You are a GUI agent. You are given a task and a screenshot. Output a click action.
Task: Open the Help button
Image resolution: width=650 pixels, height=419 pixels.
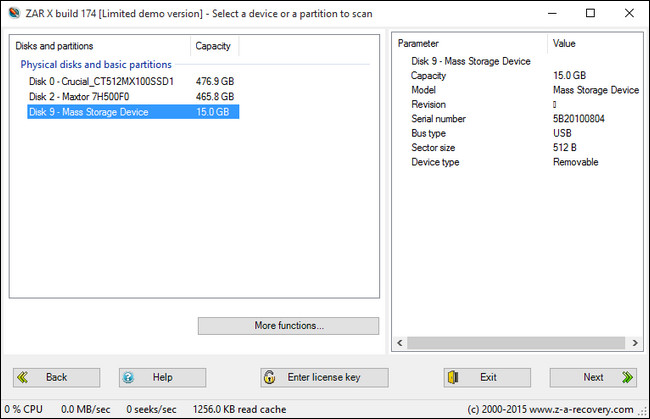(162, 378)
